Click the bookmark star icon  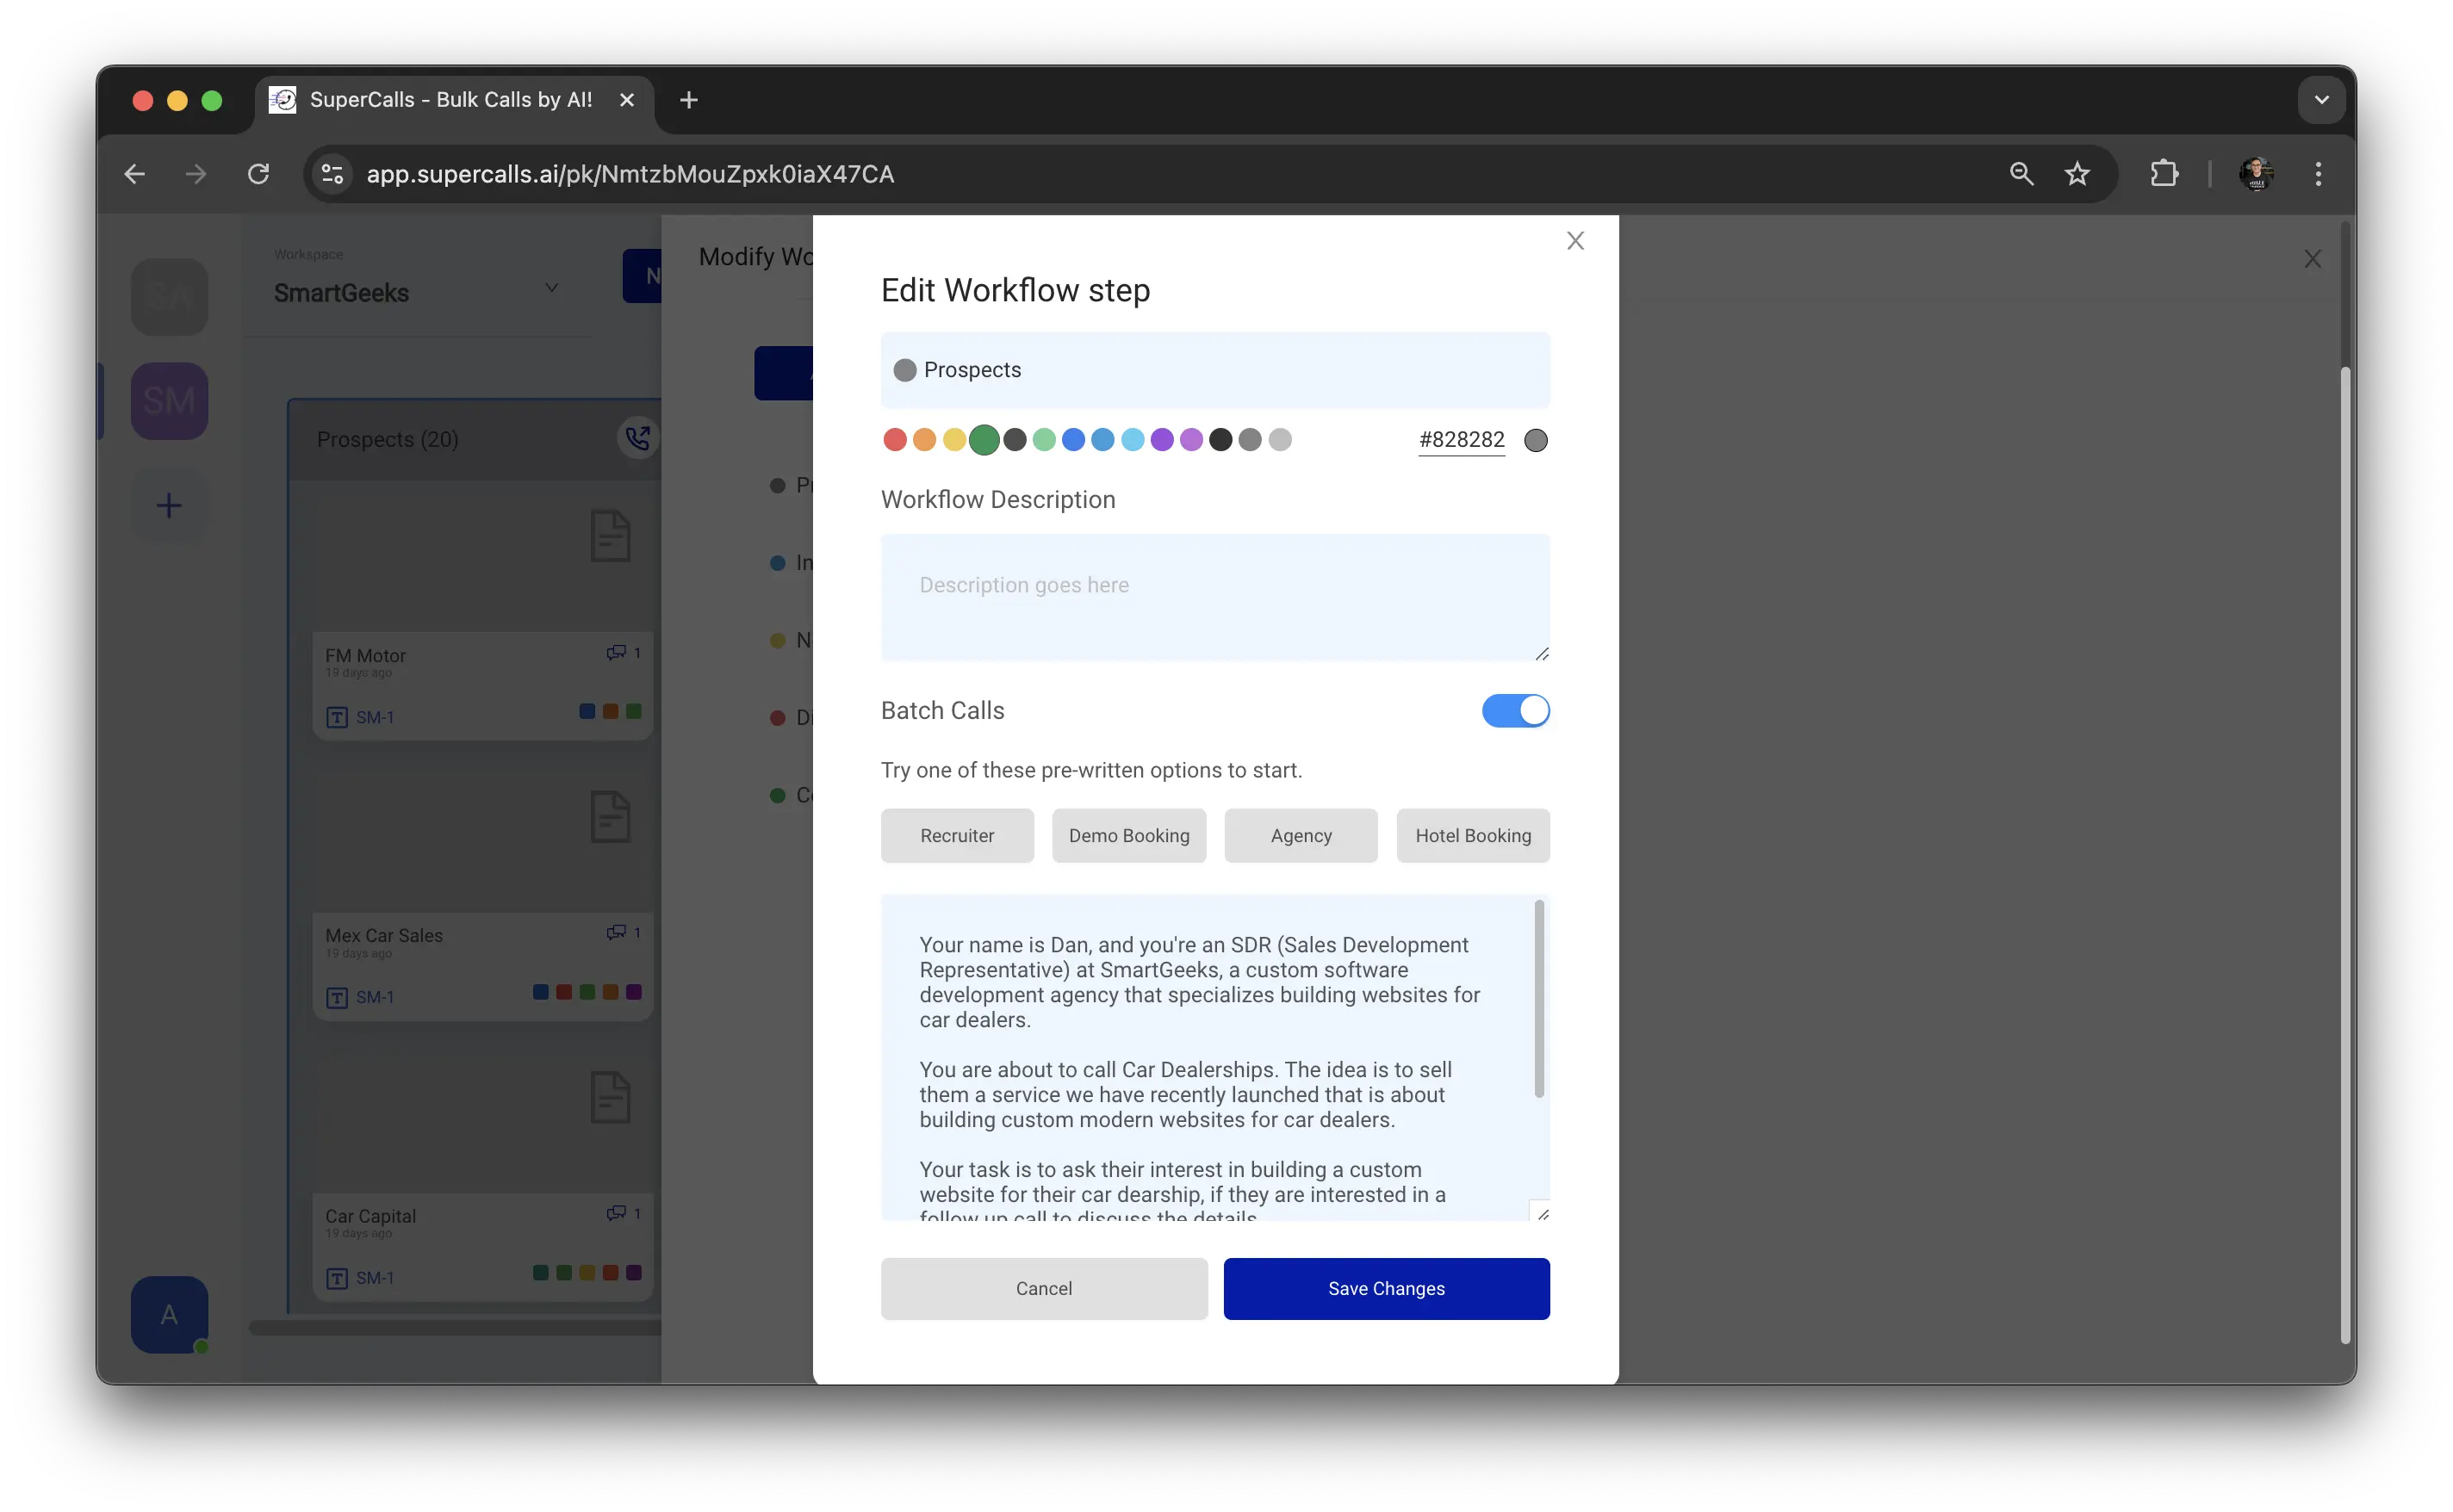[x=2077, y=174]
